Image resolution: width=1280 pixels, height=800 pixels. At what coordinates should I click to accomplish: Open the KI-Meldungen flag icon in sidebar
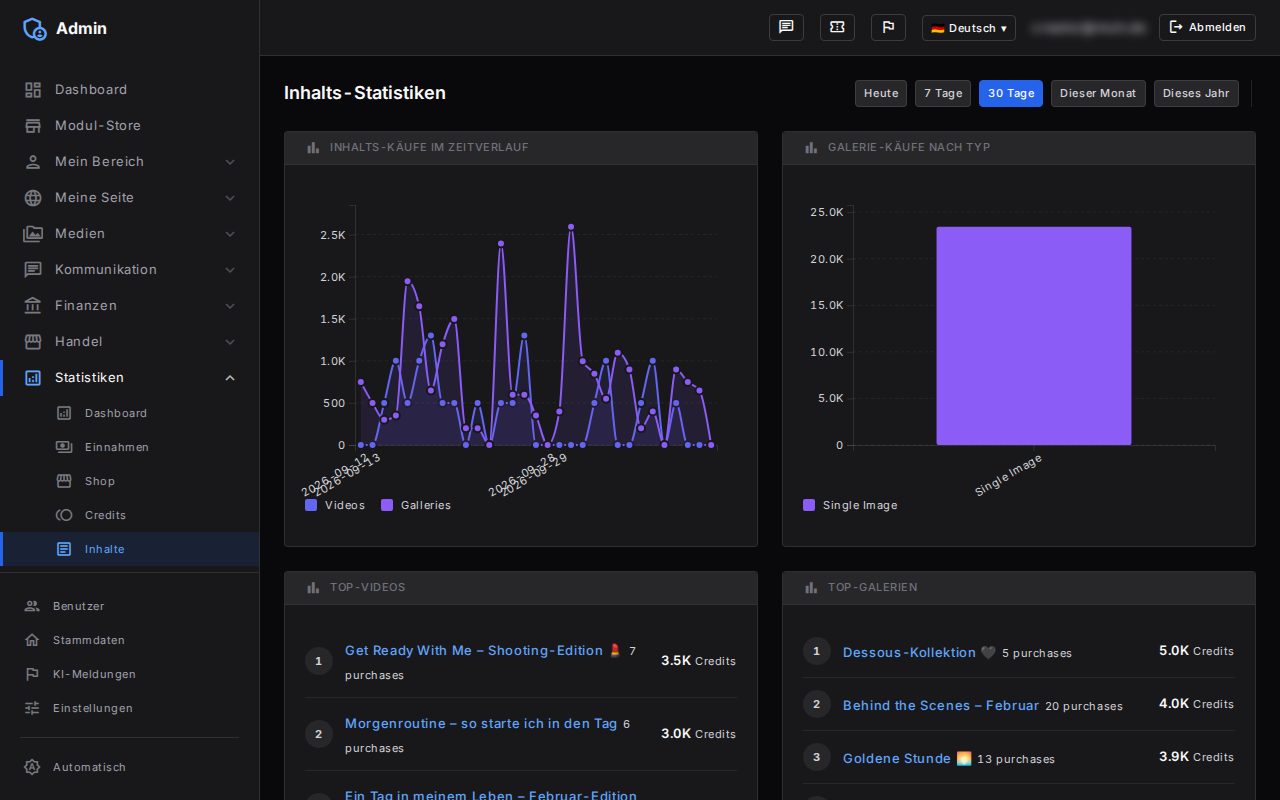[x=32, y=674]
